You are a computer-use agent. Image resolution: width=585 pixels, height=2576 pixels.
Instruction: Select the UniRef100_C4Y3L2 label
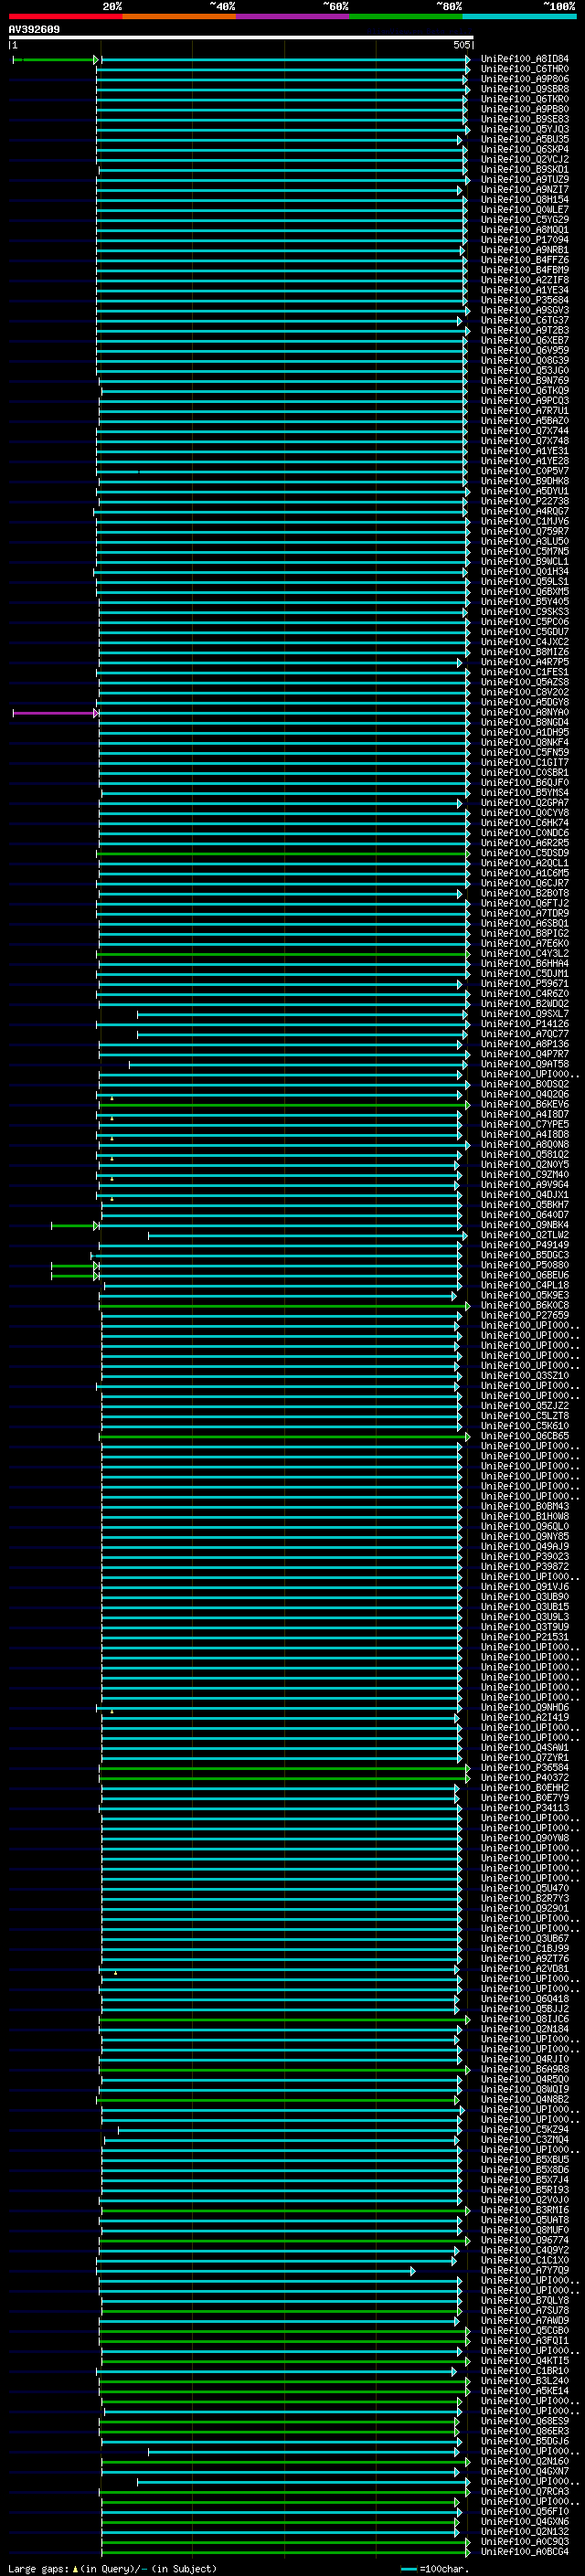coord(525,953)
